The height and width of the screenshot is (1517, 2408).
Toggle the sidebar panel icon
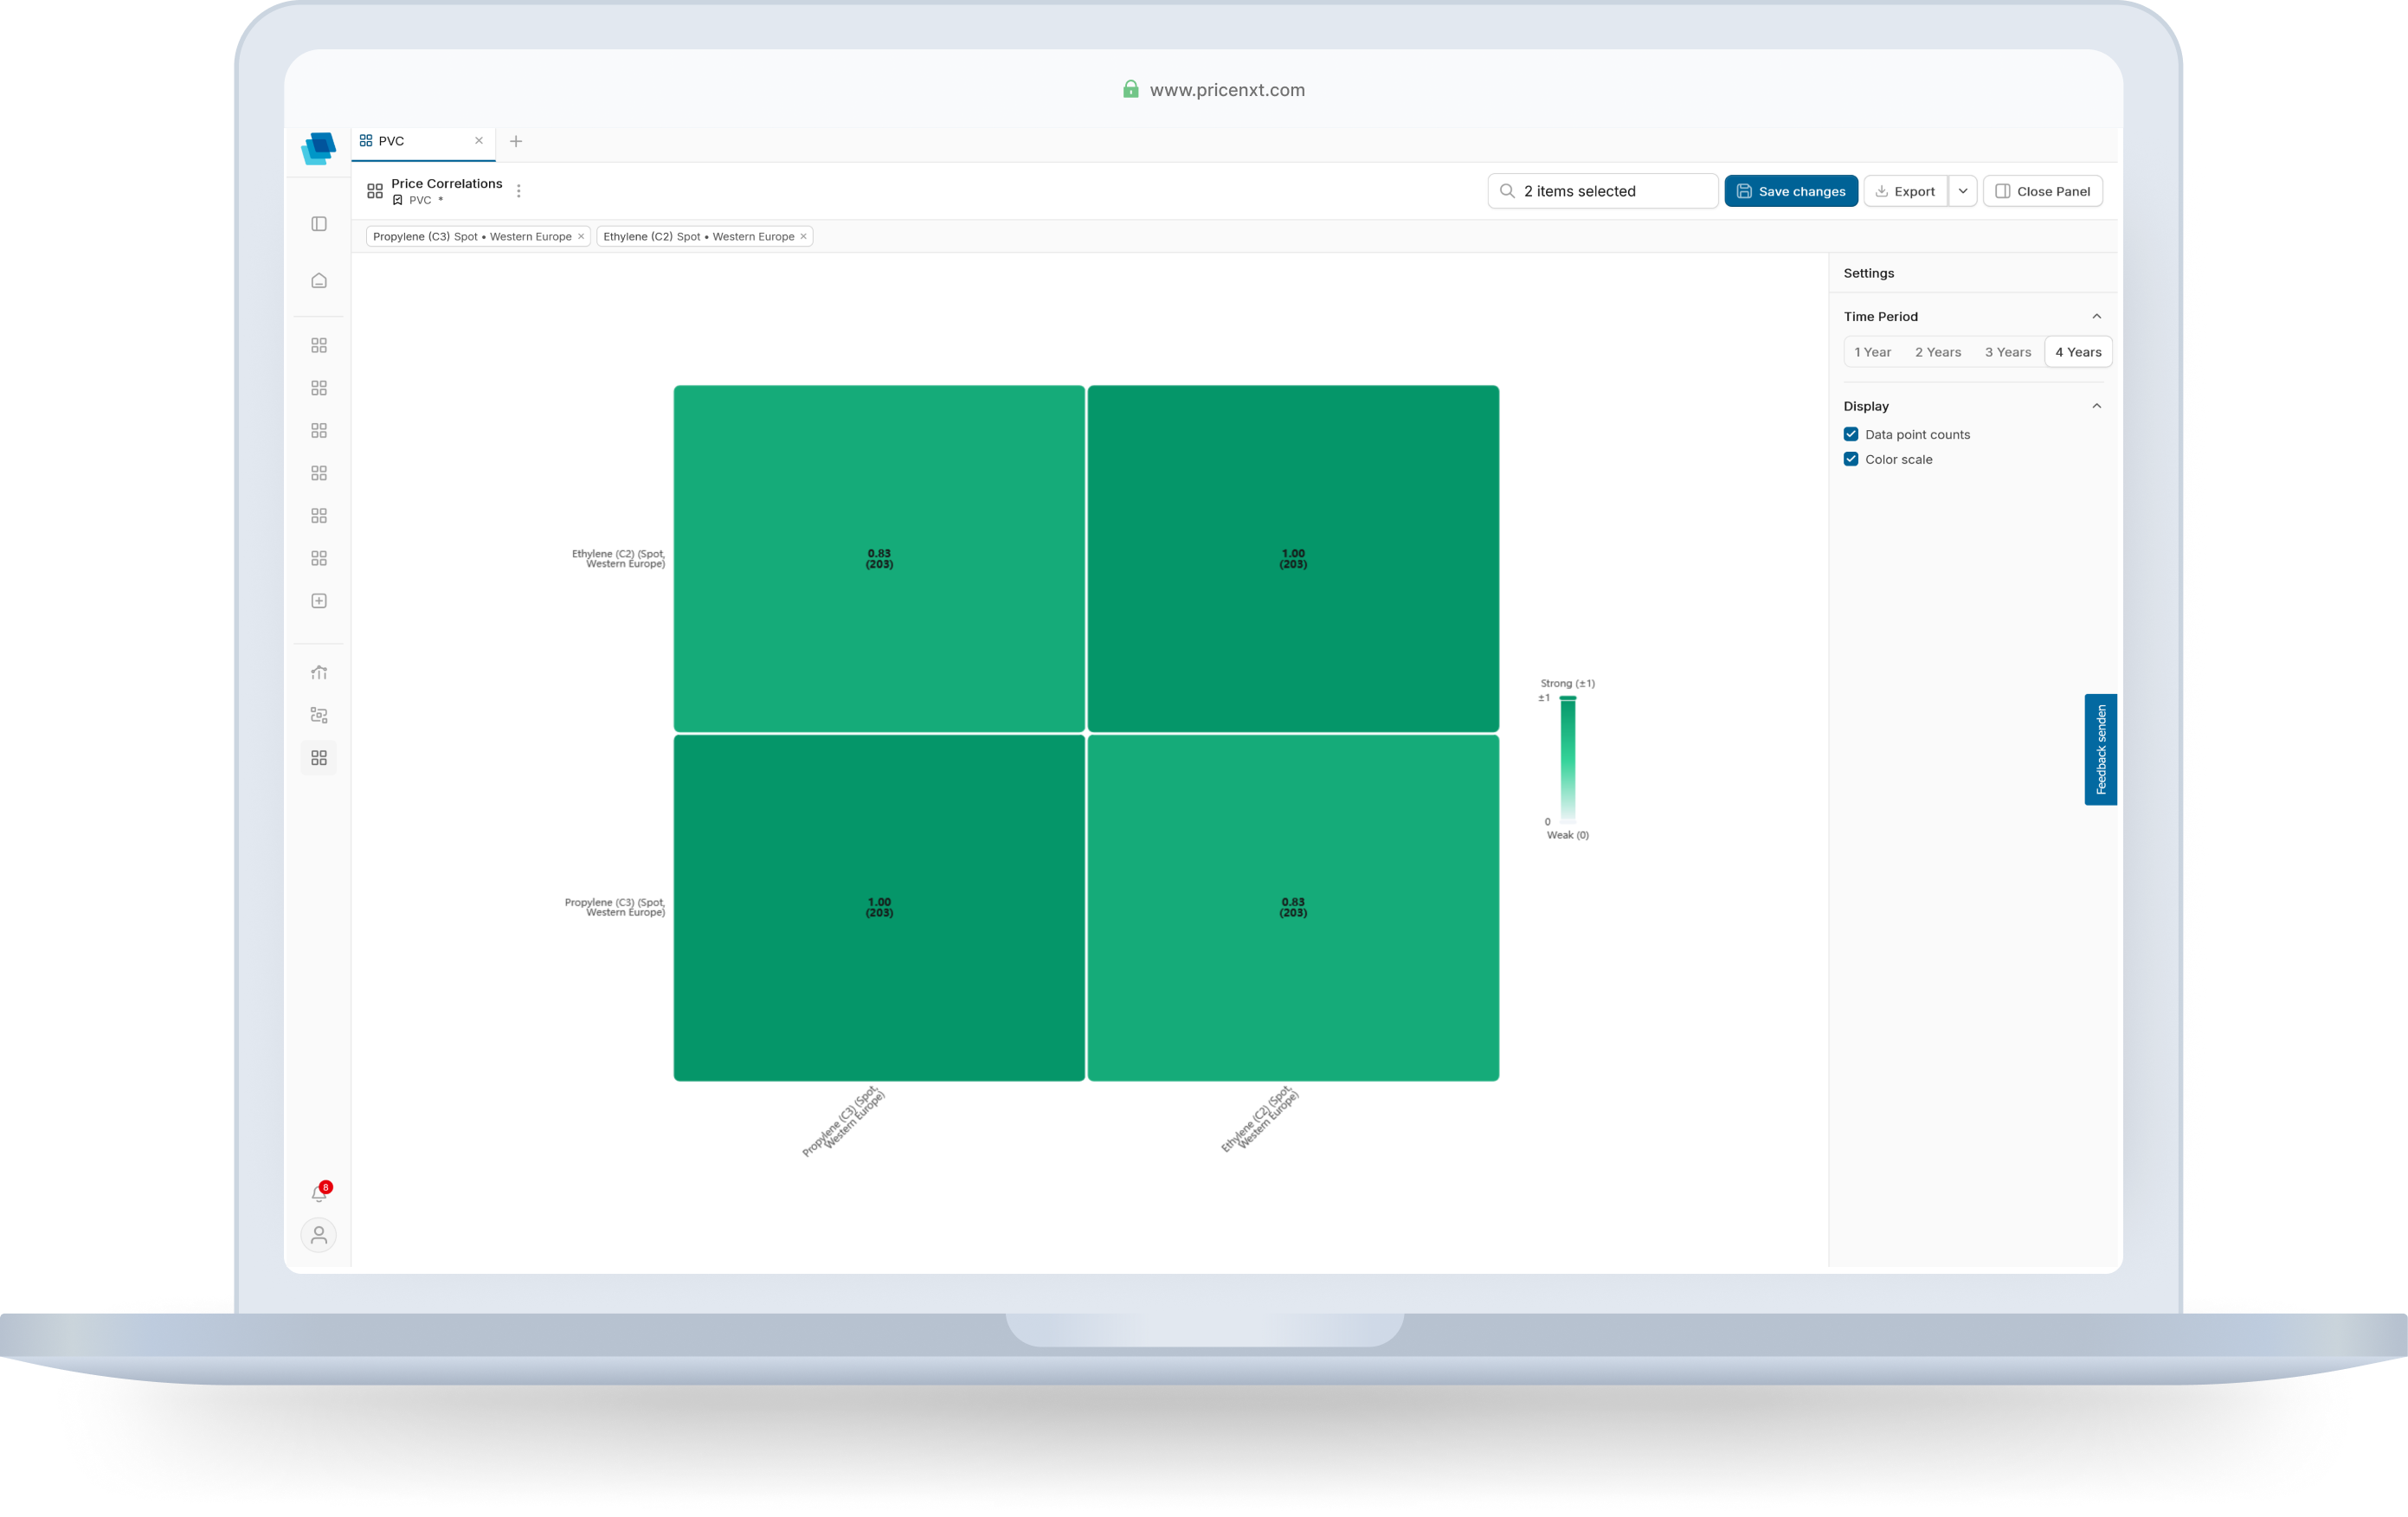319,224
